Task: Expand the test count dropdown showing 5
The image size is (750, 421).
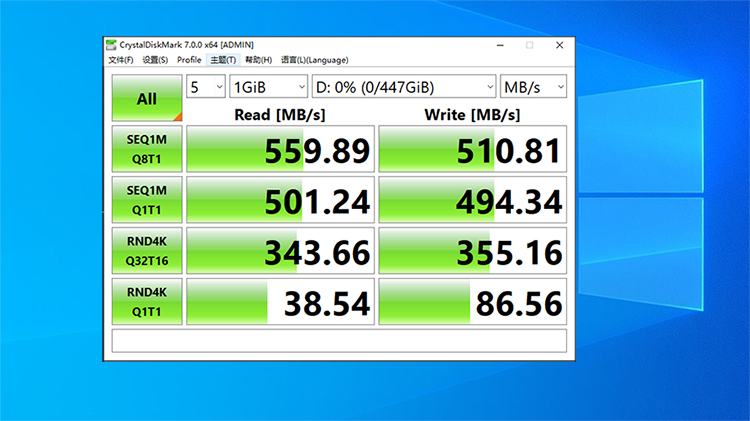Action: [206, 87]
